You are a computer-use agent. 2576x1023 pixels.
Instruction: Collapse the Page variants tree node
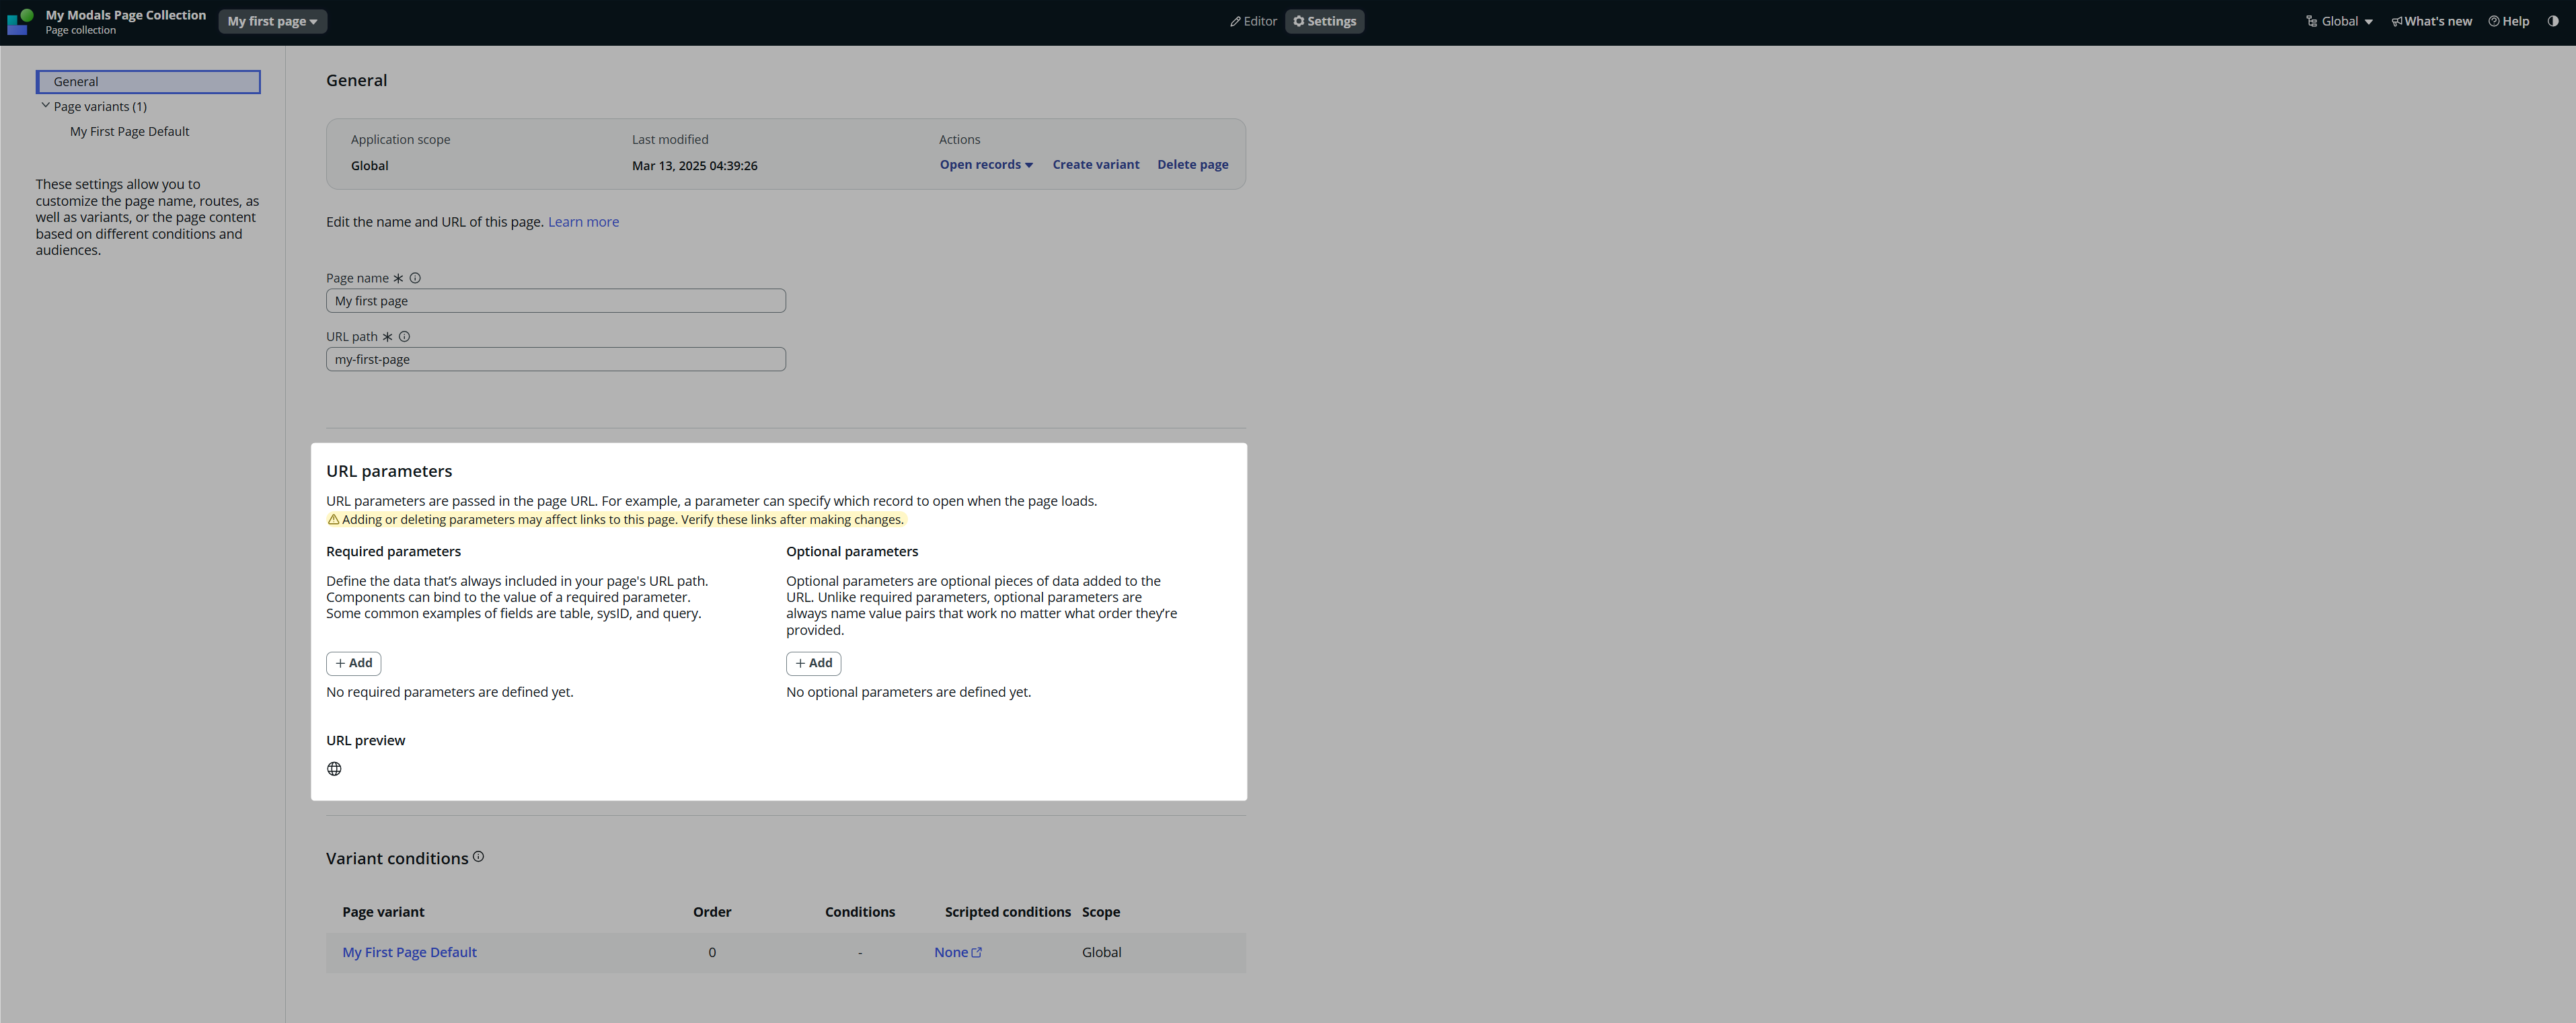tap(45, 106)
